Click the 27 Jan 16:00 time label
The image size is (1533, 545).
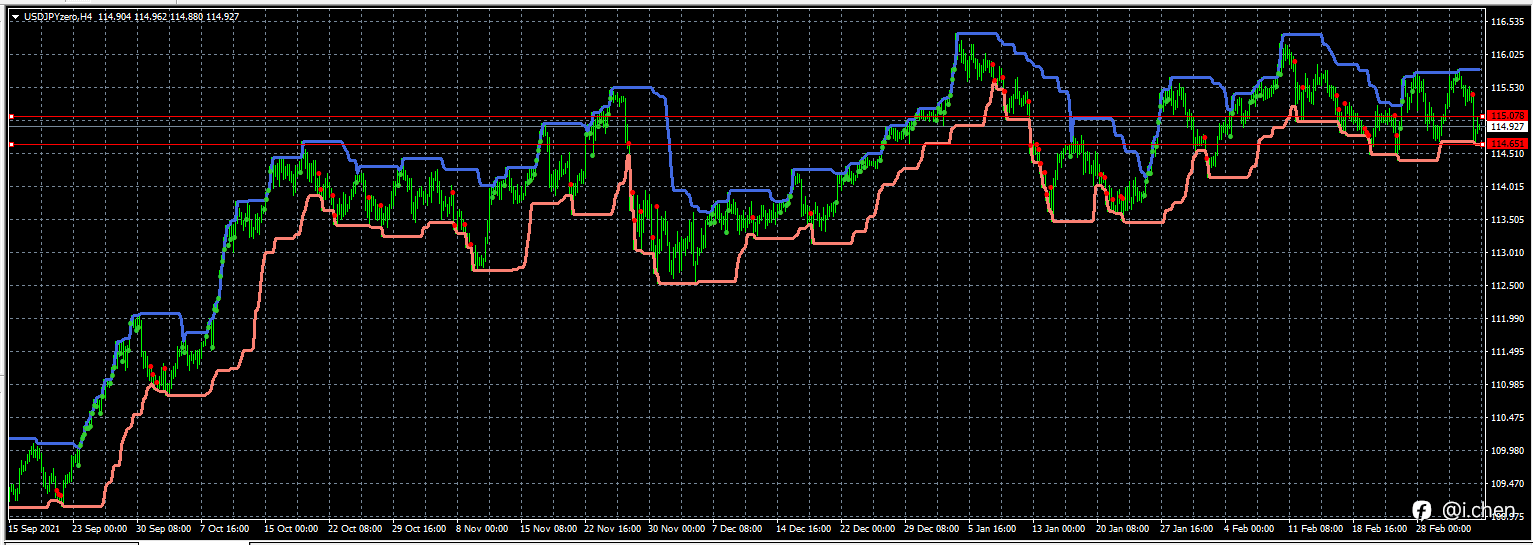(1188, 528)
